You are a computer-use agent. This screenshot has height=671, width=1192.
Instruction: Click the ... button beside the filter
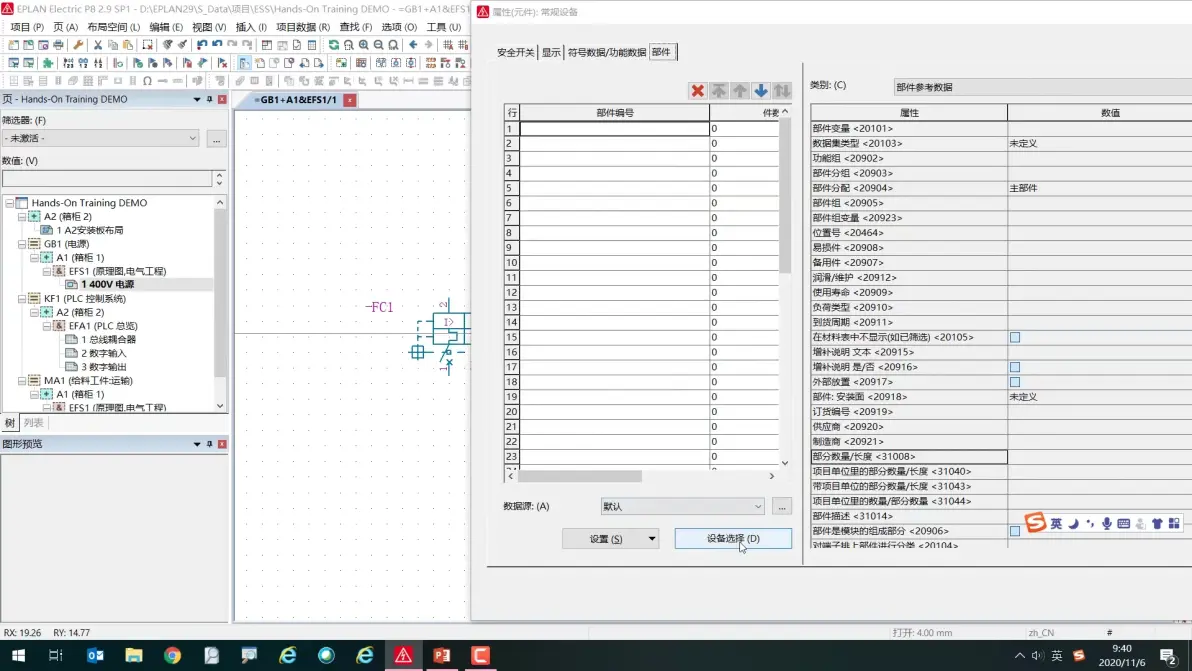216,139
